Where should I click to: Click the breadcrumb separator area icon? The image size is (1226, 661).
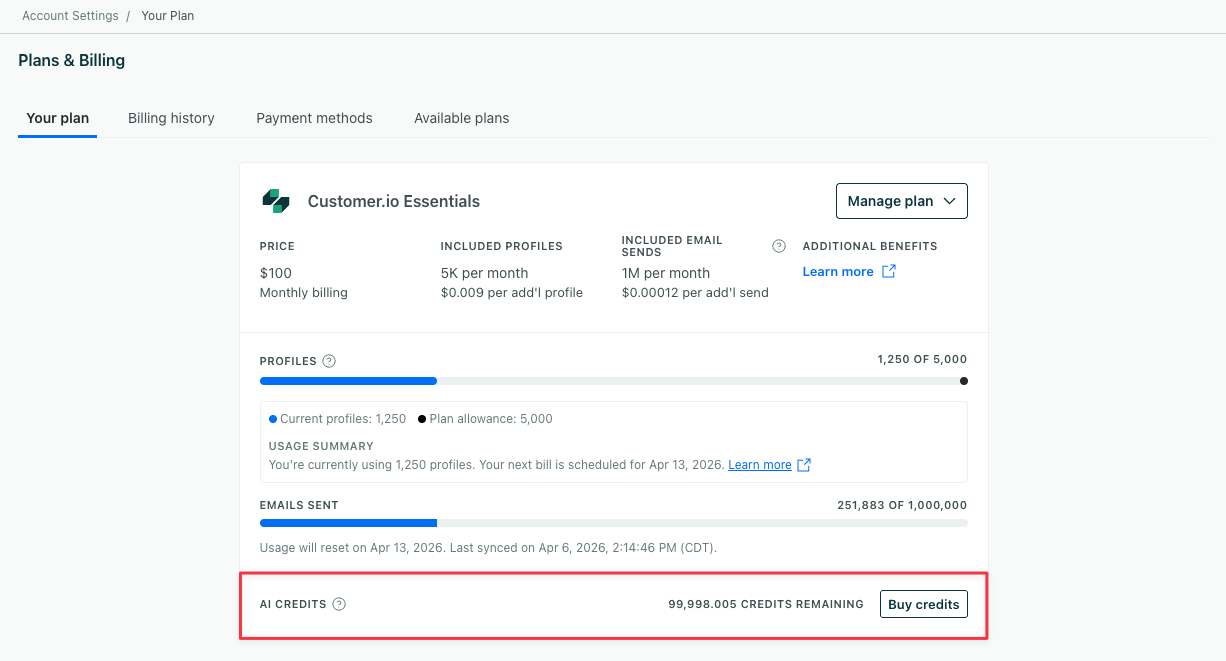pyautogui.click(x=130, y=15)
